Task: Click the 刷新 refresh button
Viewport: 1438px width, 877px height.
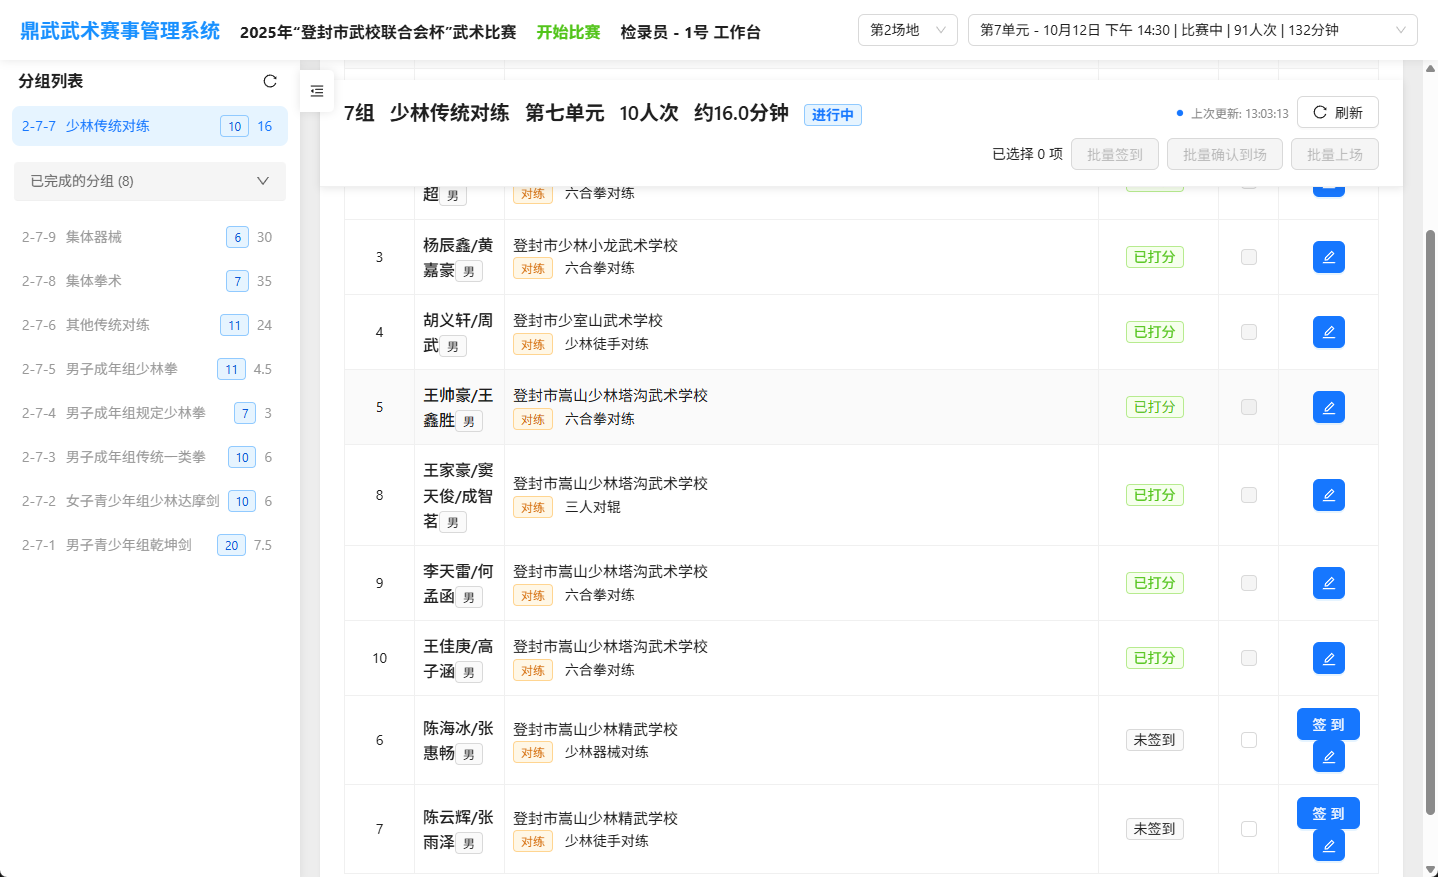Action: coord(1337,112)
